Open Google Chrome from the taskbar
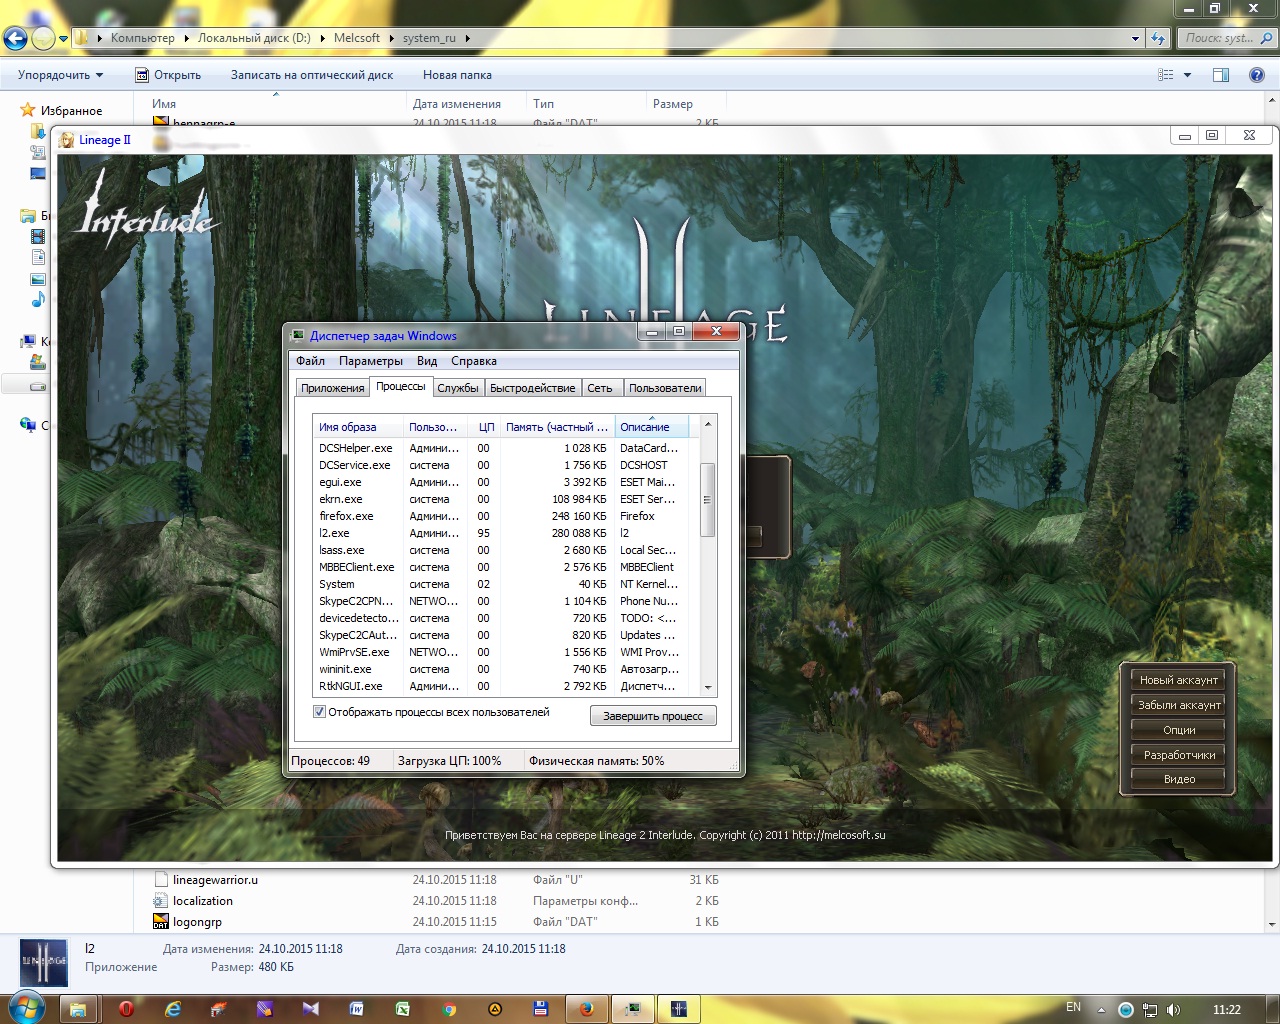 click(450, 1009)
